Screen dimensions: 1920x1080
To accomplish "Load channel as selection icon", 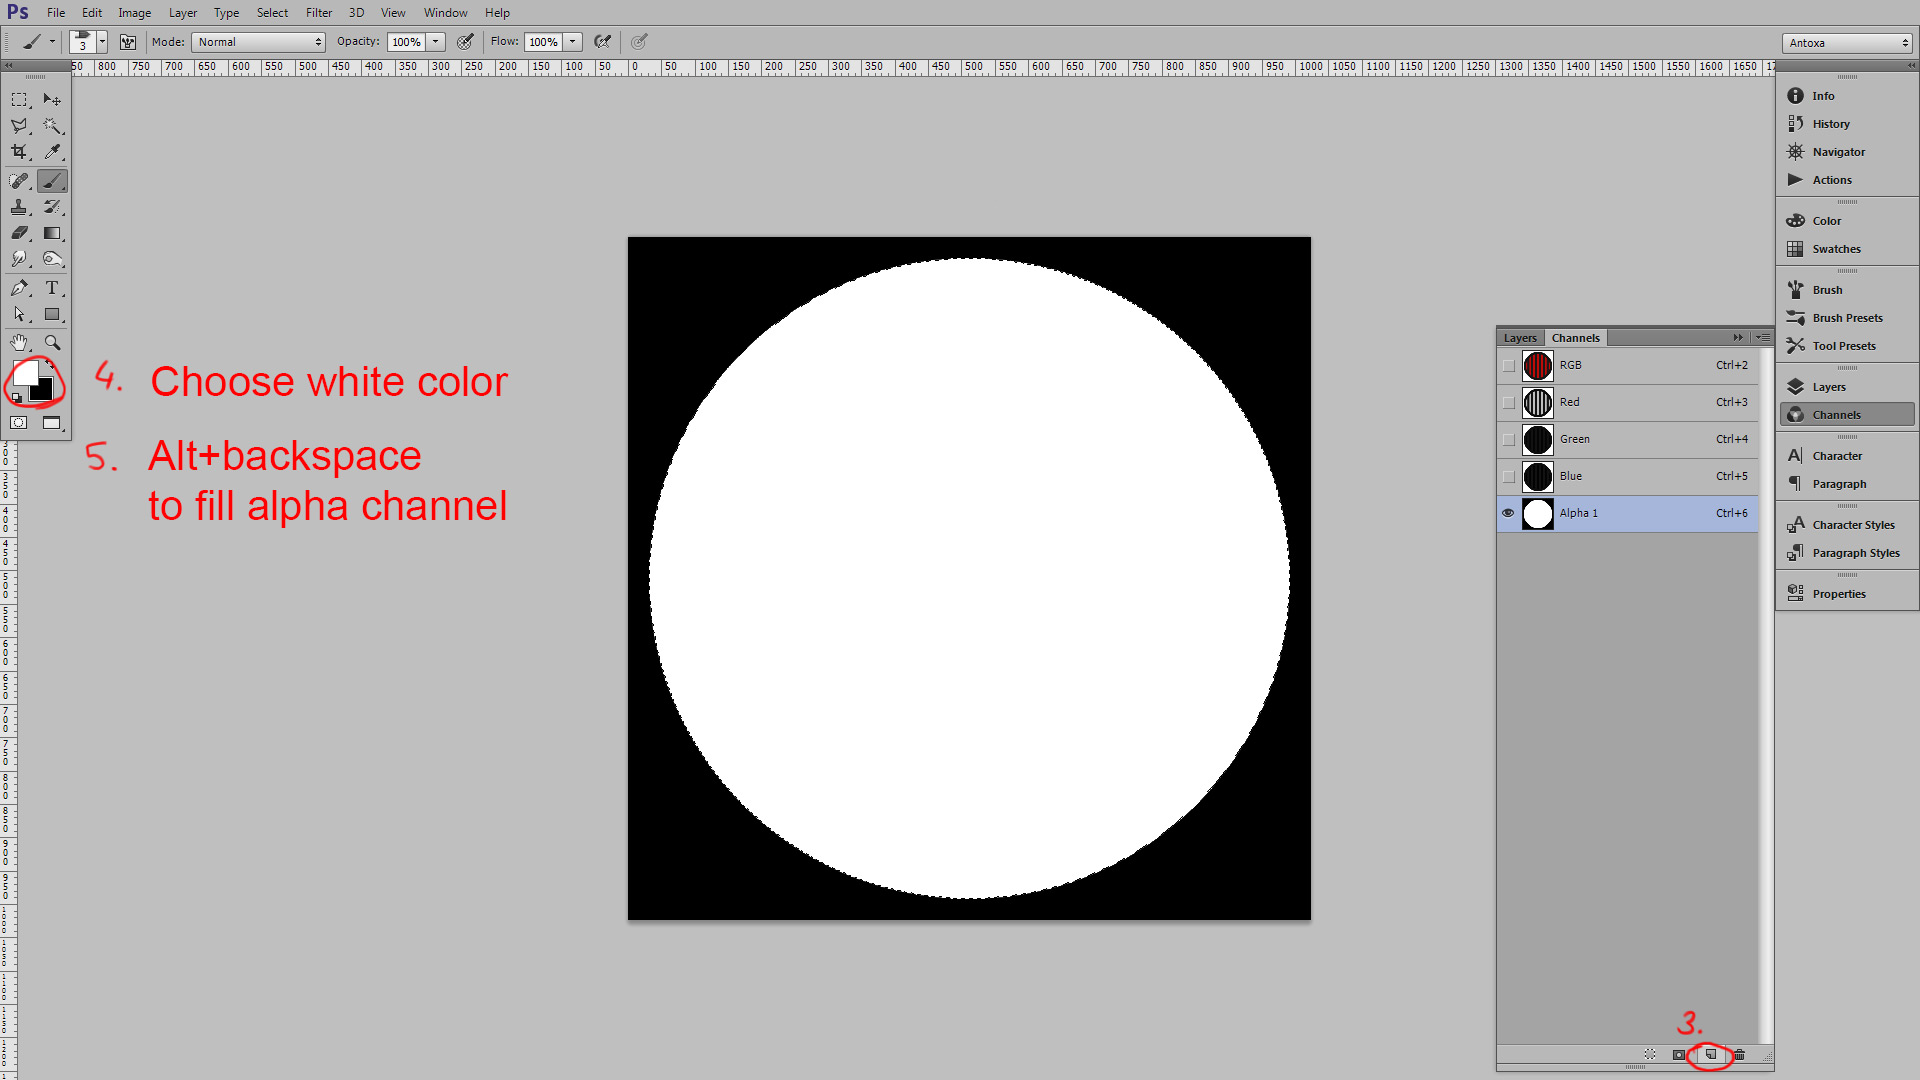I will pos(1650,1054).
